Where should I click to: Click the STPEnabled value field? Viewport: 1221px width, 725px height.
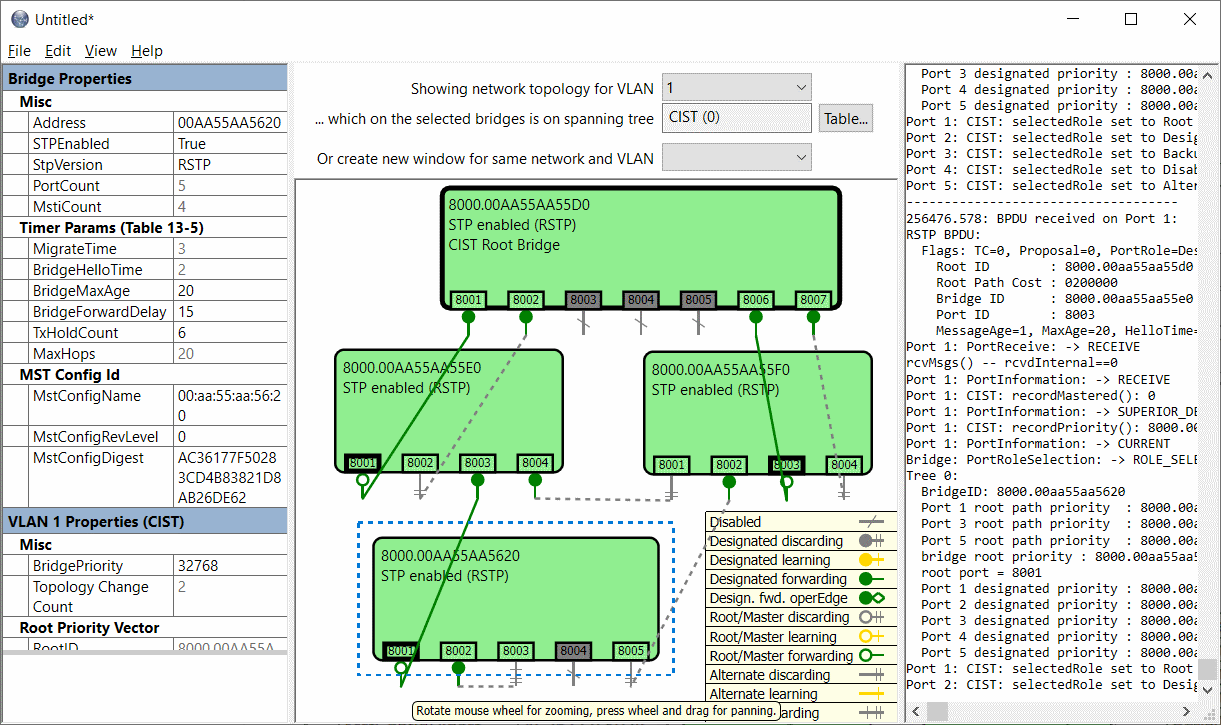pyautogui.click(x=229, y=144)
